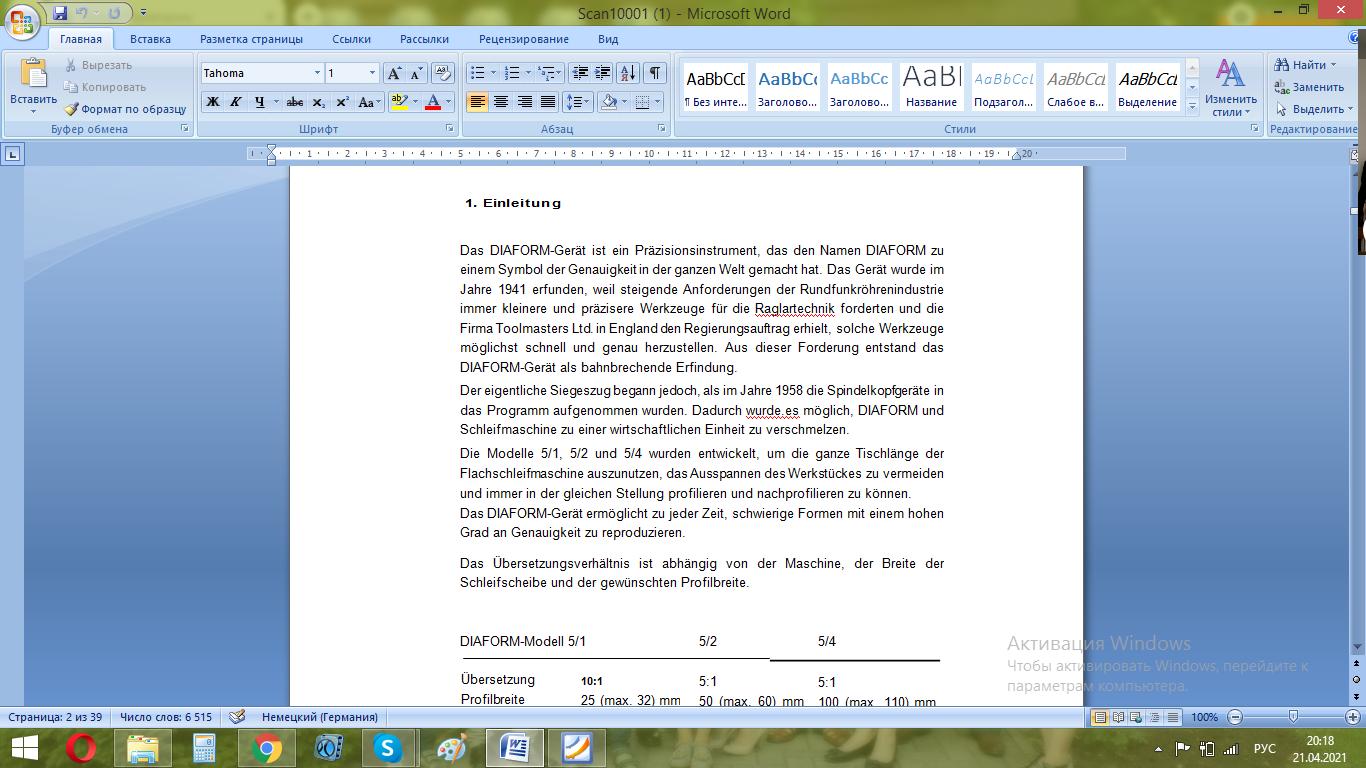Open the Office button menu
Image resolution: width=1366 pixels, height=768 pixels.
pos(21,20)
